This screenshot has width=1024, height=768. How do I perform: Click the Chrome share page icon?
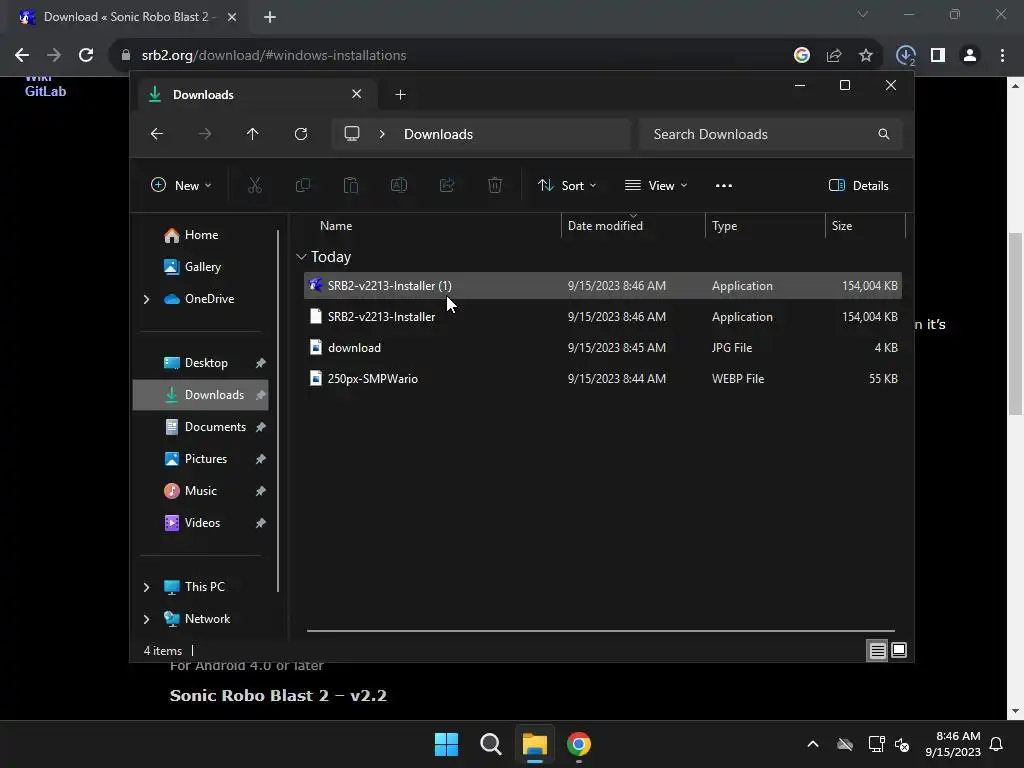tap(834, 56)
